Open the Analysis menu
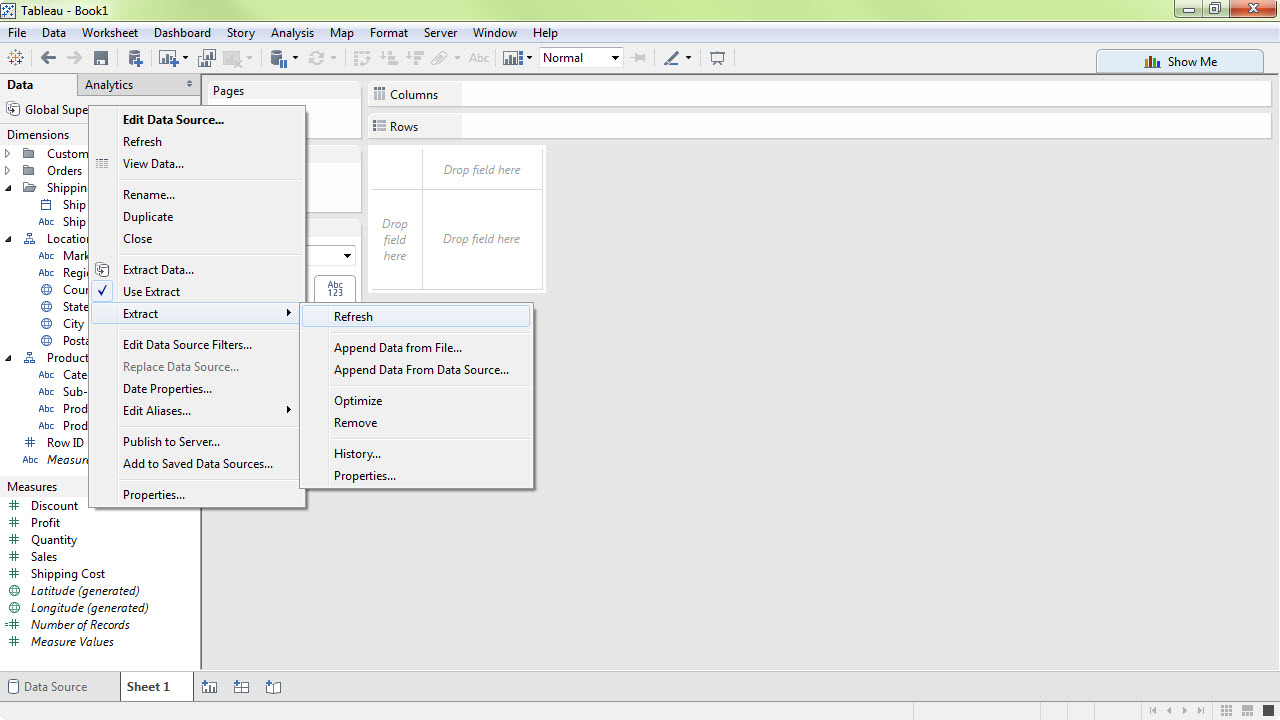The height and width of the screenshot is (720, 1280). [292, 33]
